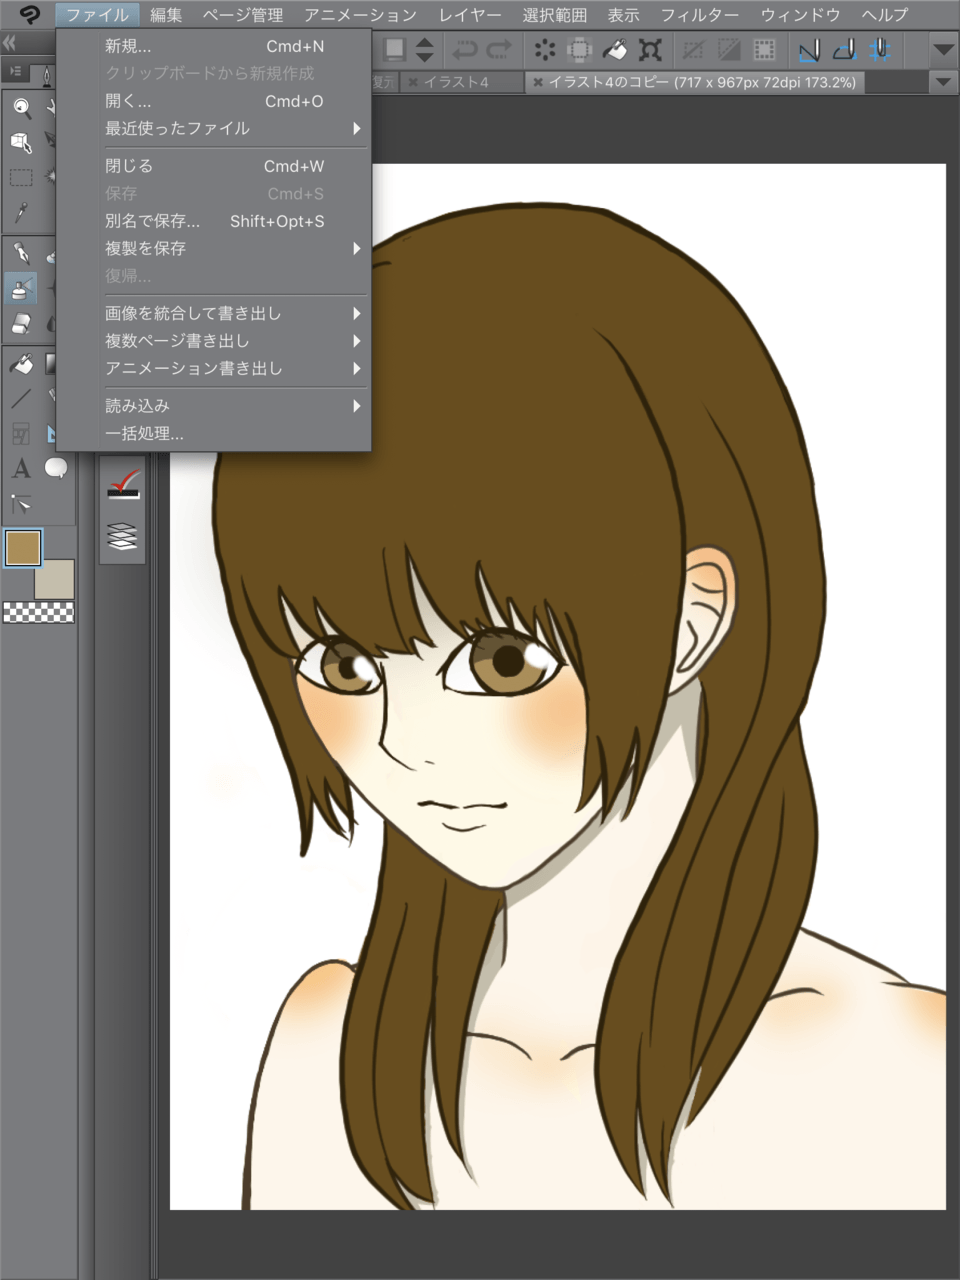Toggle snap to grid in toolbar
Screen dimensions: 960x1280
coord(879,50)
